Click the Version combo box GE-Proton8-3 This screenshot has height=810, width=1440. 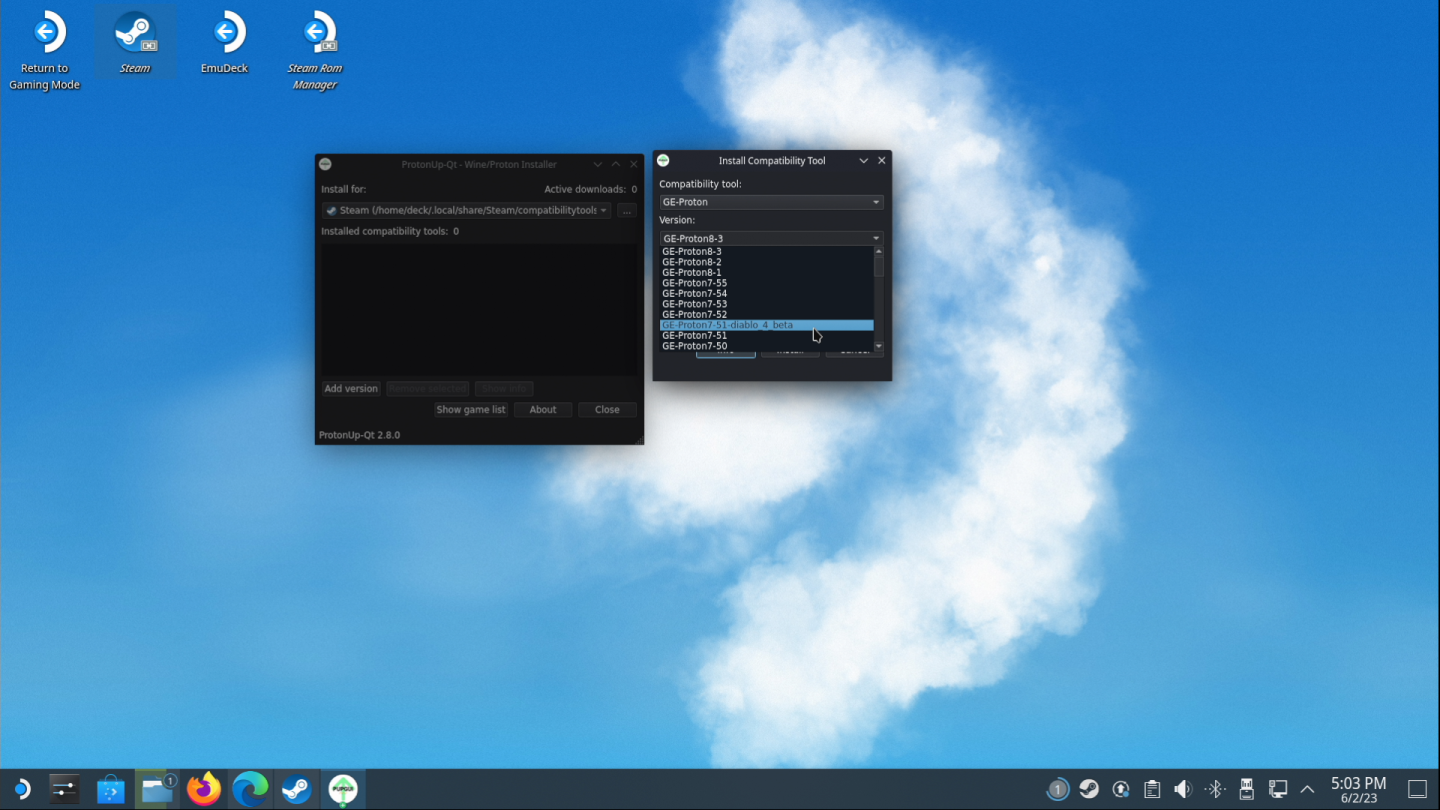[x=771, y=239]
